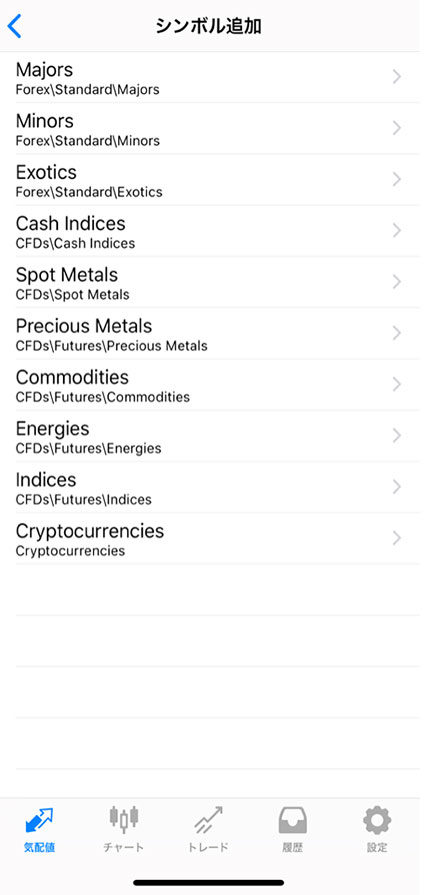Open the 気配値 quotes tab icon
This screenshot has width=424, height=895.
click(39, 820)
